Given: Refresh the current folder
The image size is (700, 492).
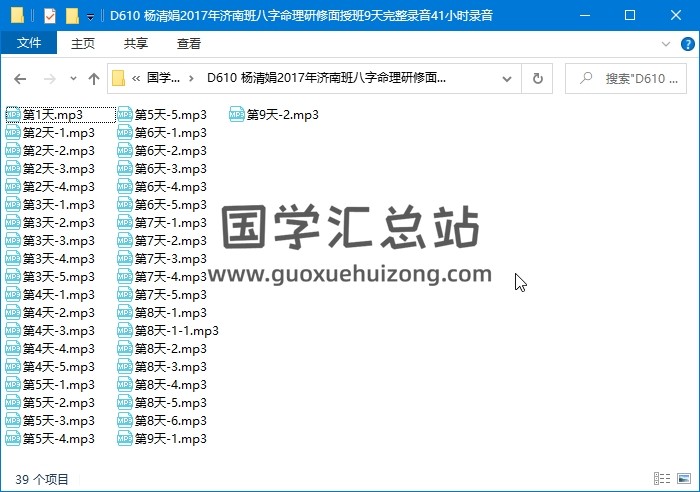Looking at the screenshot, I should click(x=538, y=79).
